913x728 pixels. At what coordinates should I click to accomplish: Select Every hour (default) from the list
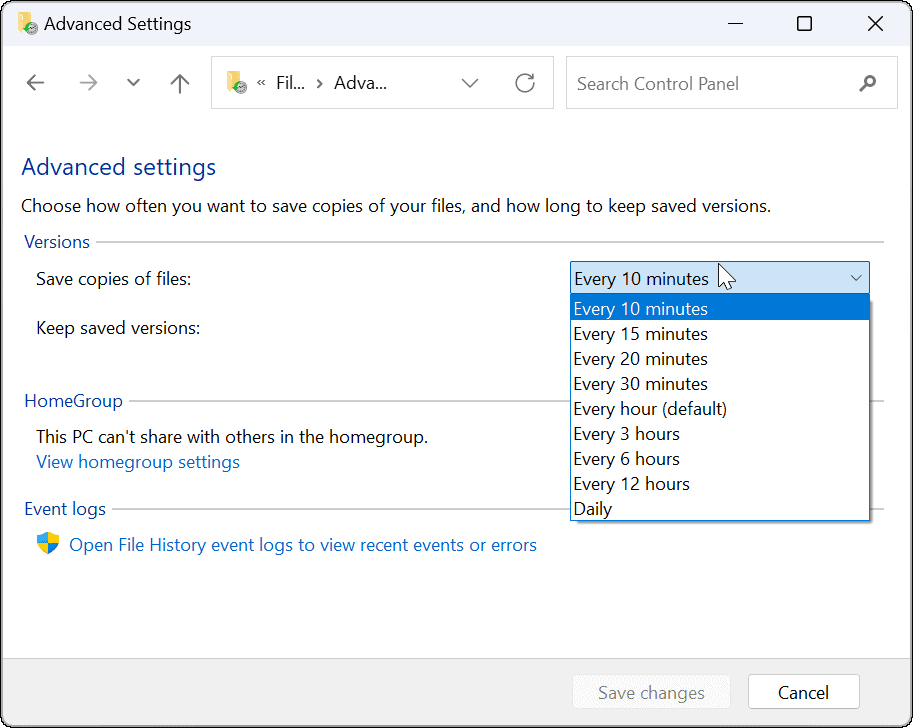(x=649, y=408)
